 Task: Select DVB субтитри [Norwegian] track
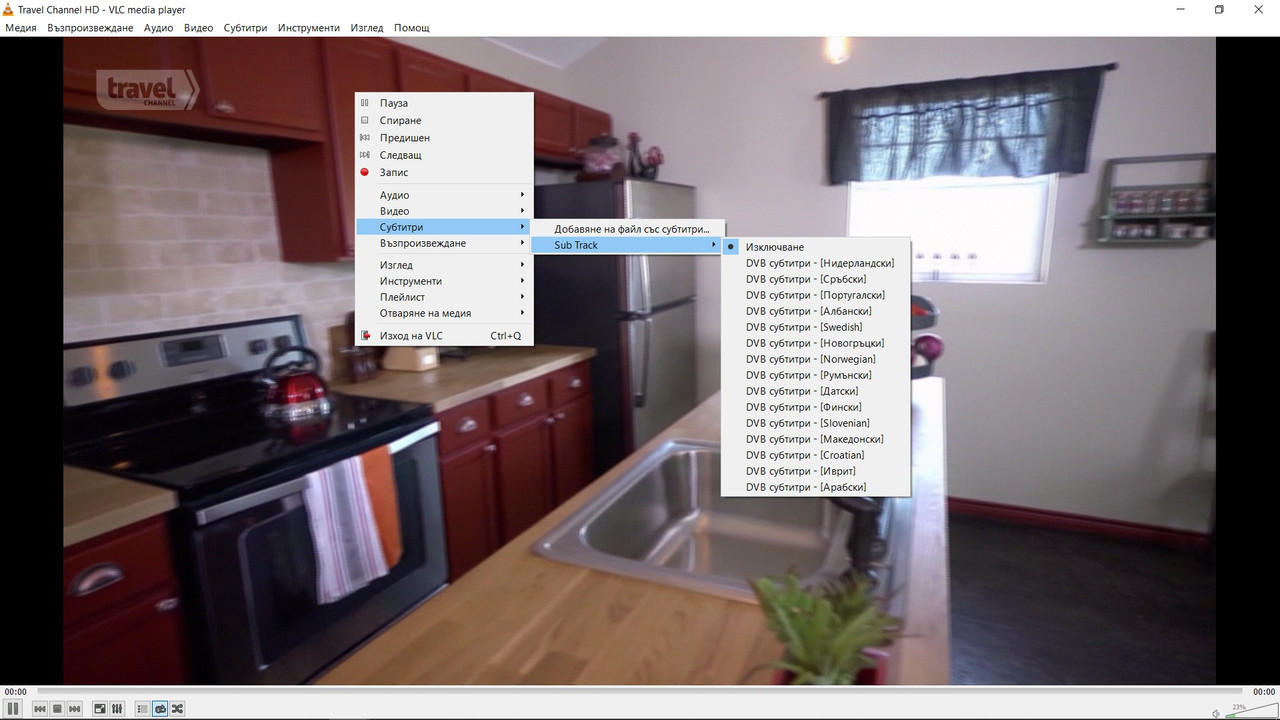tap(816, 359)
